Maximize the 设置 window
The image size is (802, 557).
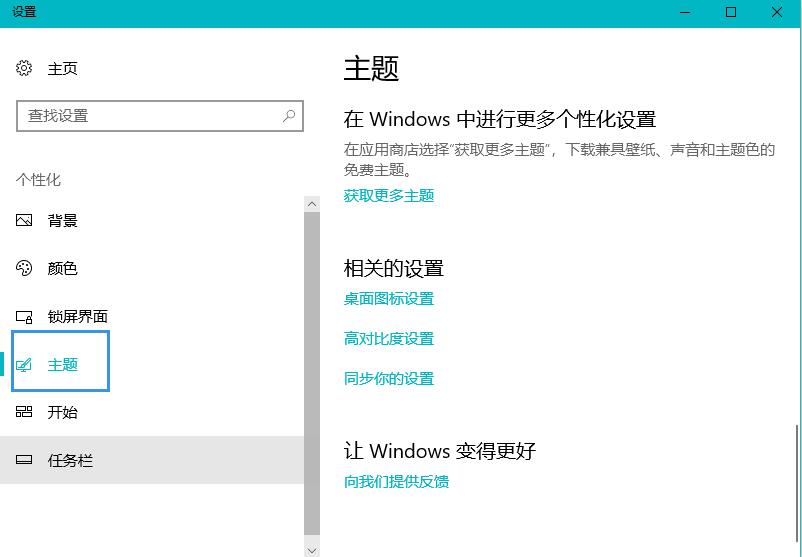coord(731,12)
